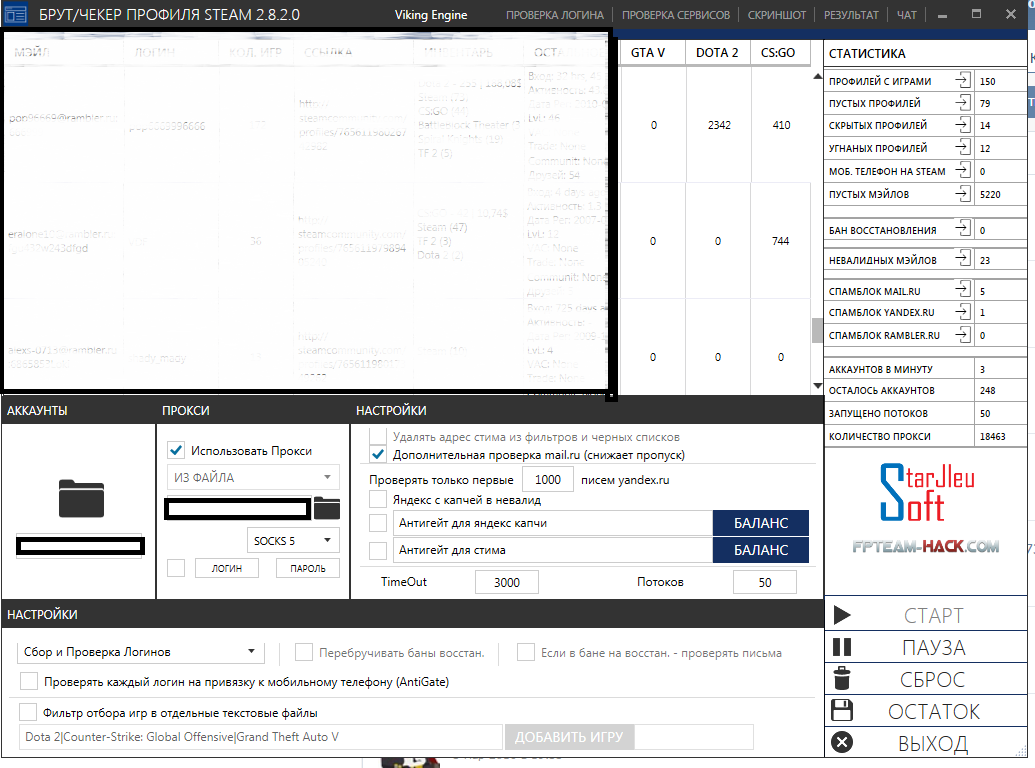Click arrow icon for СПАМБЛОК MAIL.RU
Image resolution: width=1035 pixels, height=768 pixels.
click(x=963, y=290)
